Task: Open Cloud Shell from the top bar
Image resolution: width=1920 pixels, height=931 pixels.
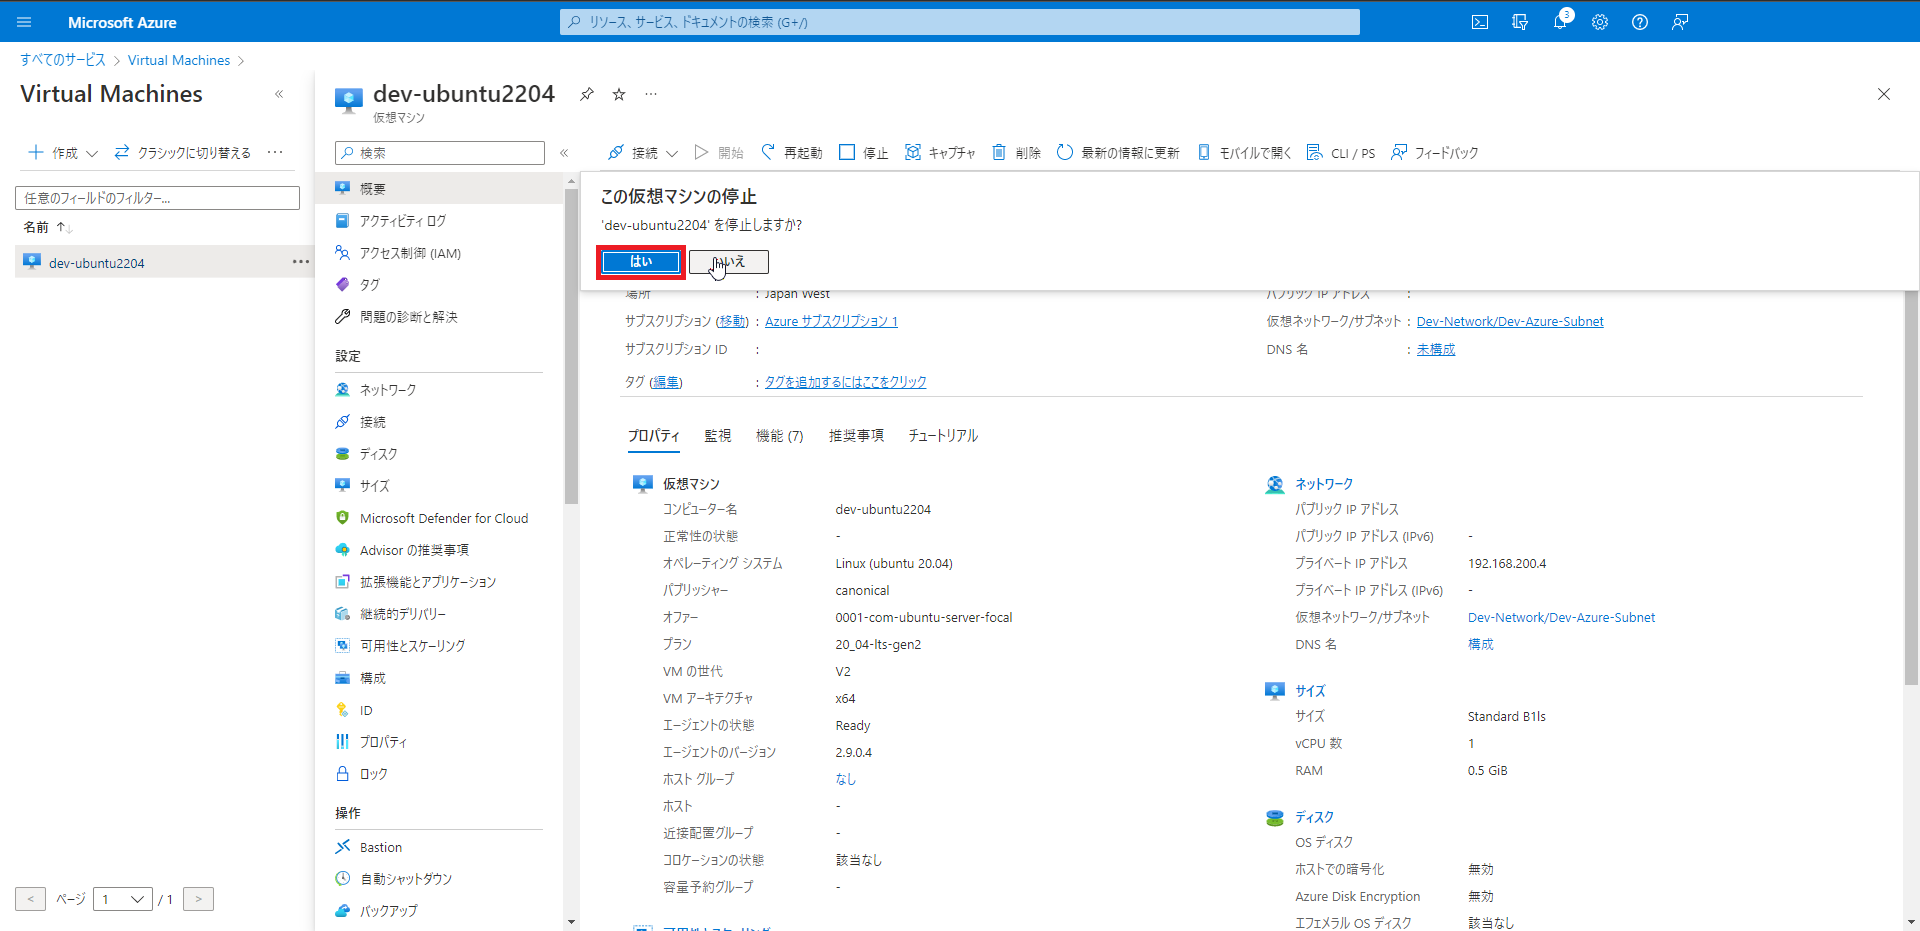Action: tap(1480, 22)
